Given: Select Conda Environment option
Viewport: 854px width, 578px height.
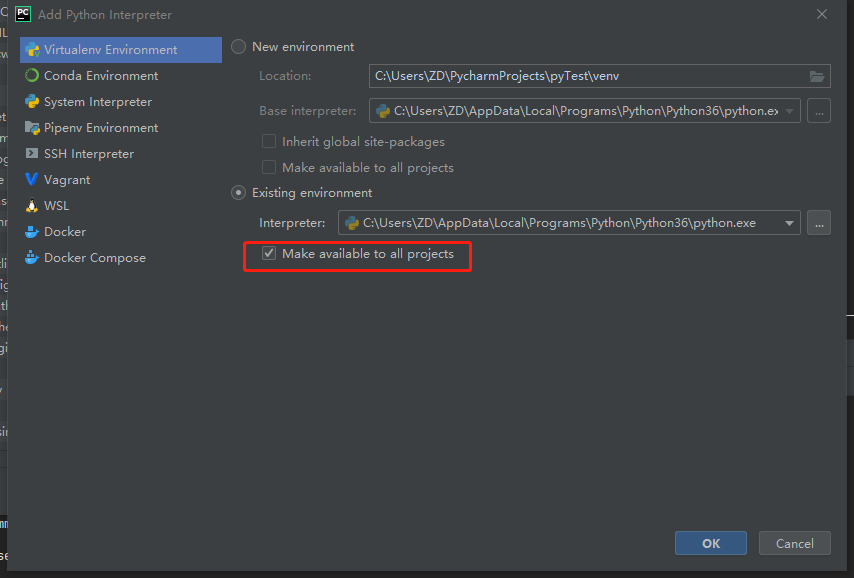Looking at the screenshot, I should point(121,76).
